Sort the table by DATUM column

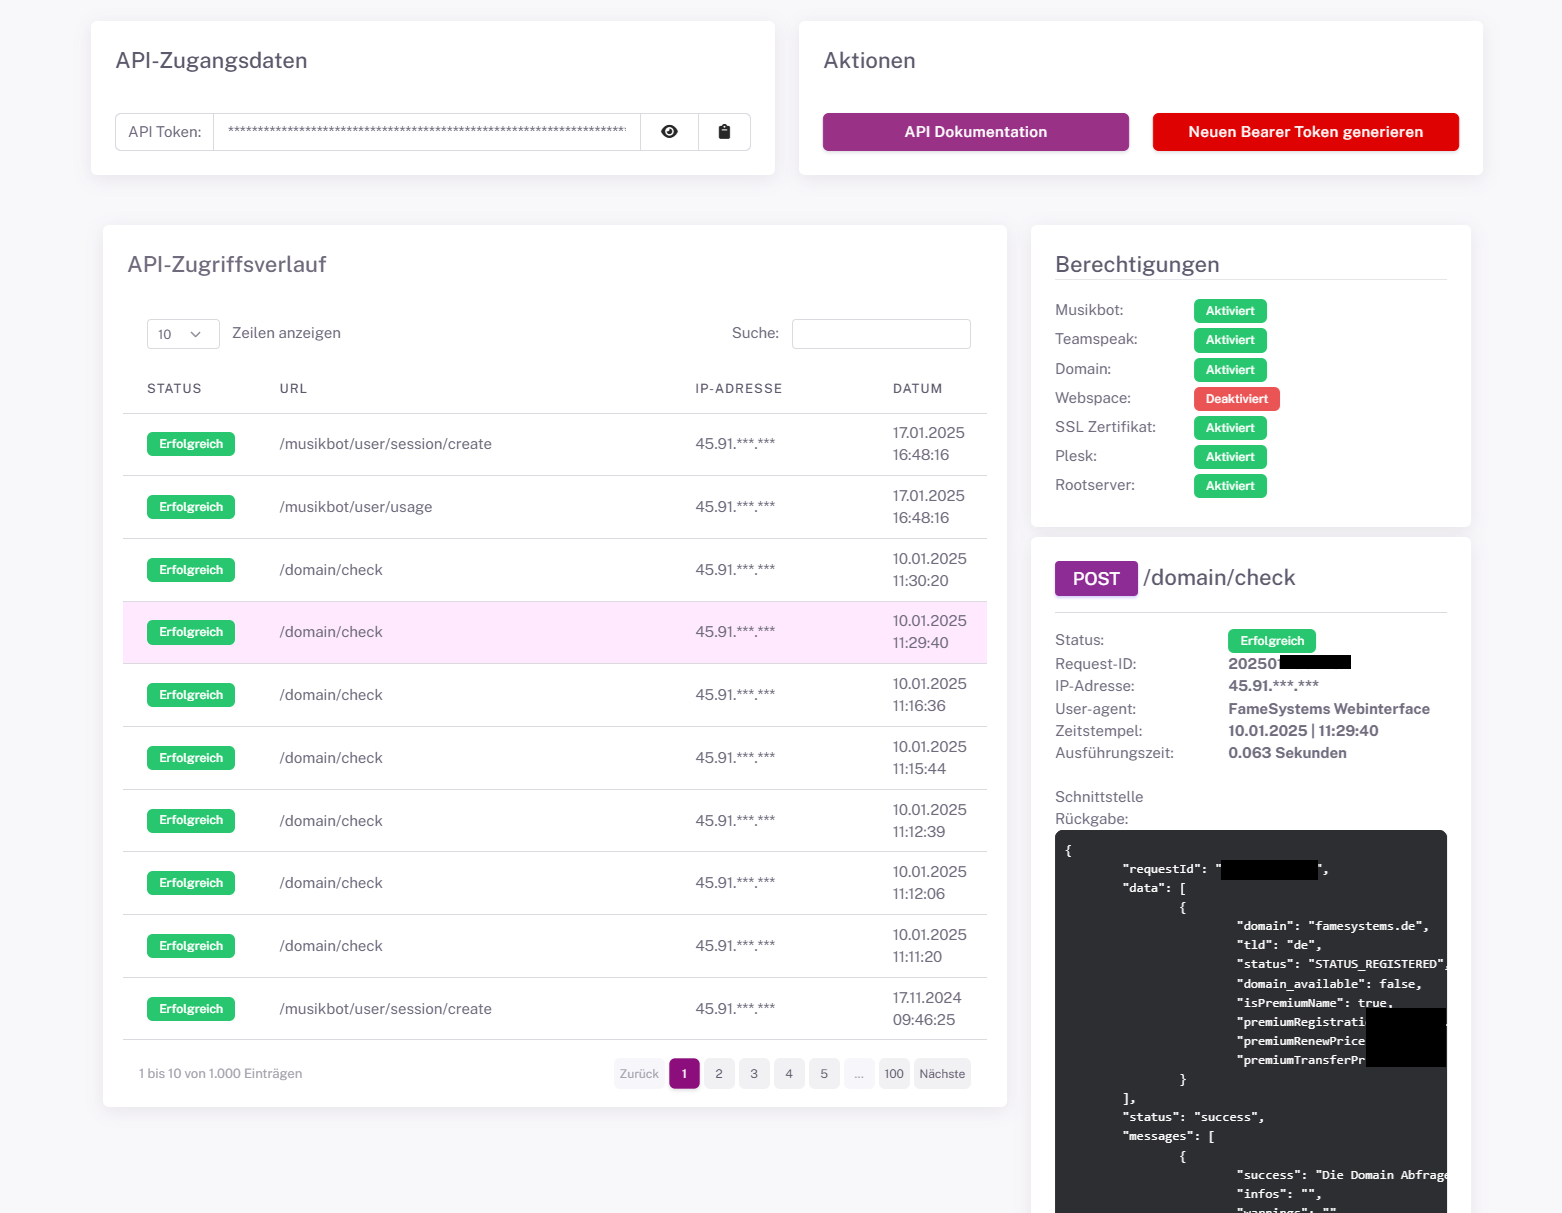point(917,388)
